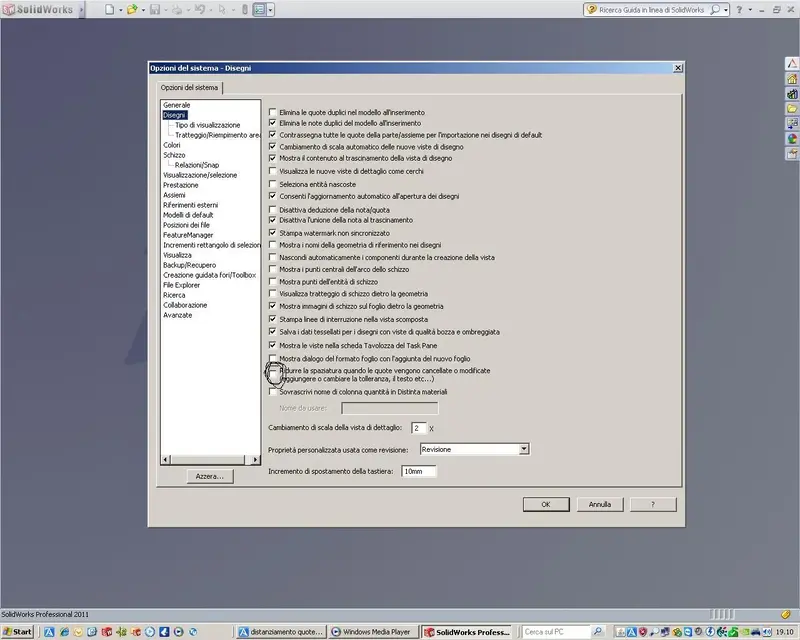
Task: Expand the New document dropdown arrow
Action: tap(120, 10)
